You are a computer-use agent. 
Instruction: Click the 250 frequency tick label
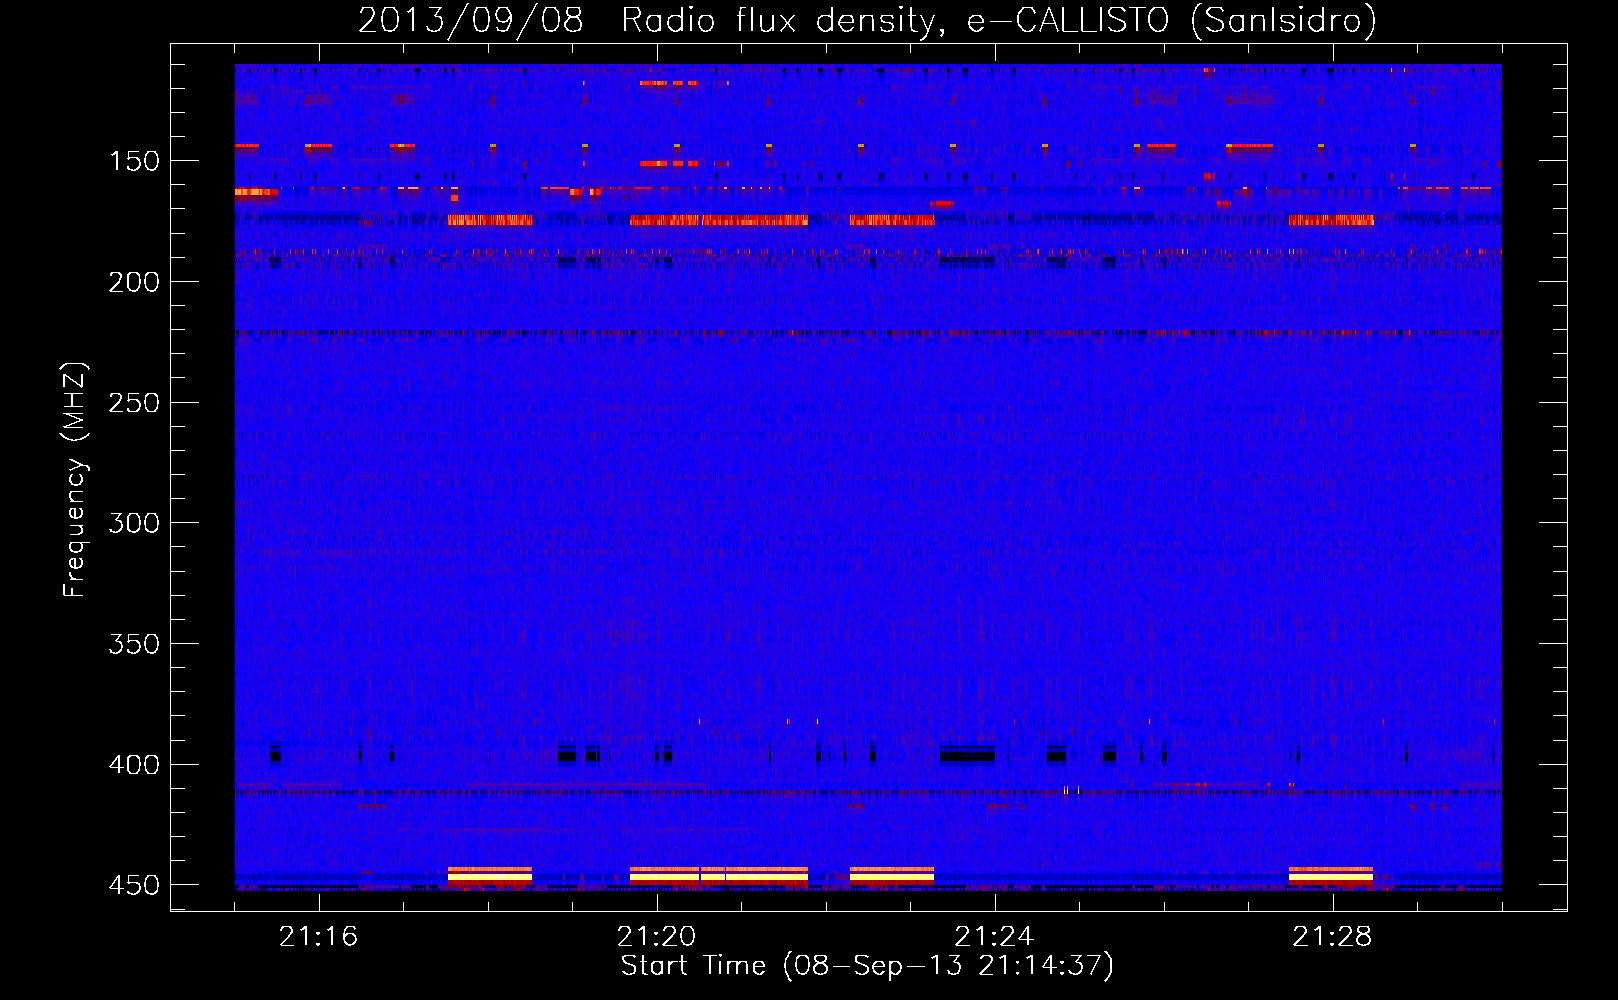[x=133, y=403]
